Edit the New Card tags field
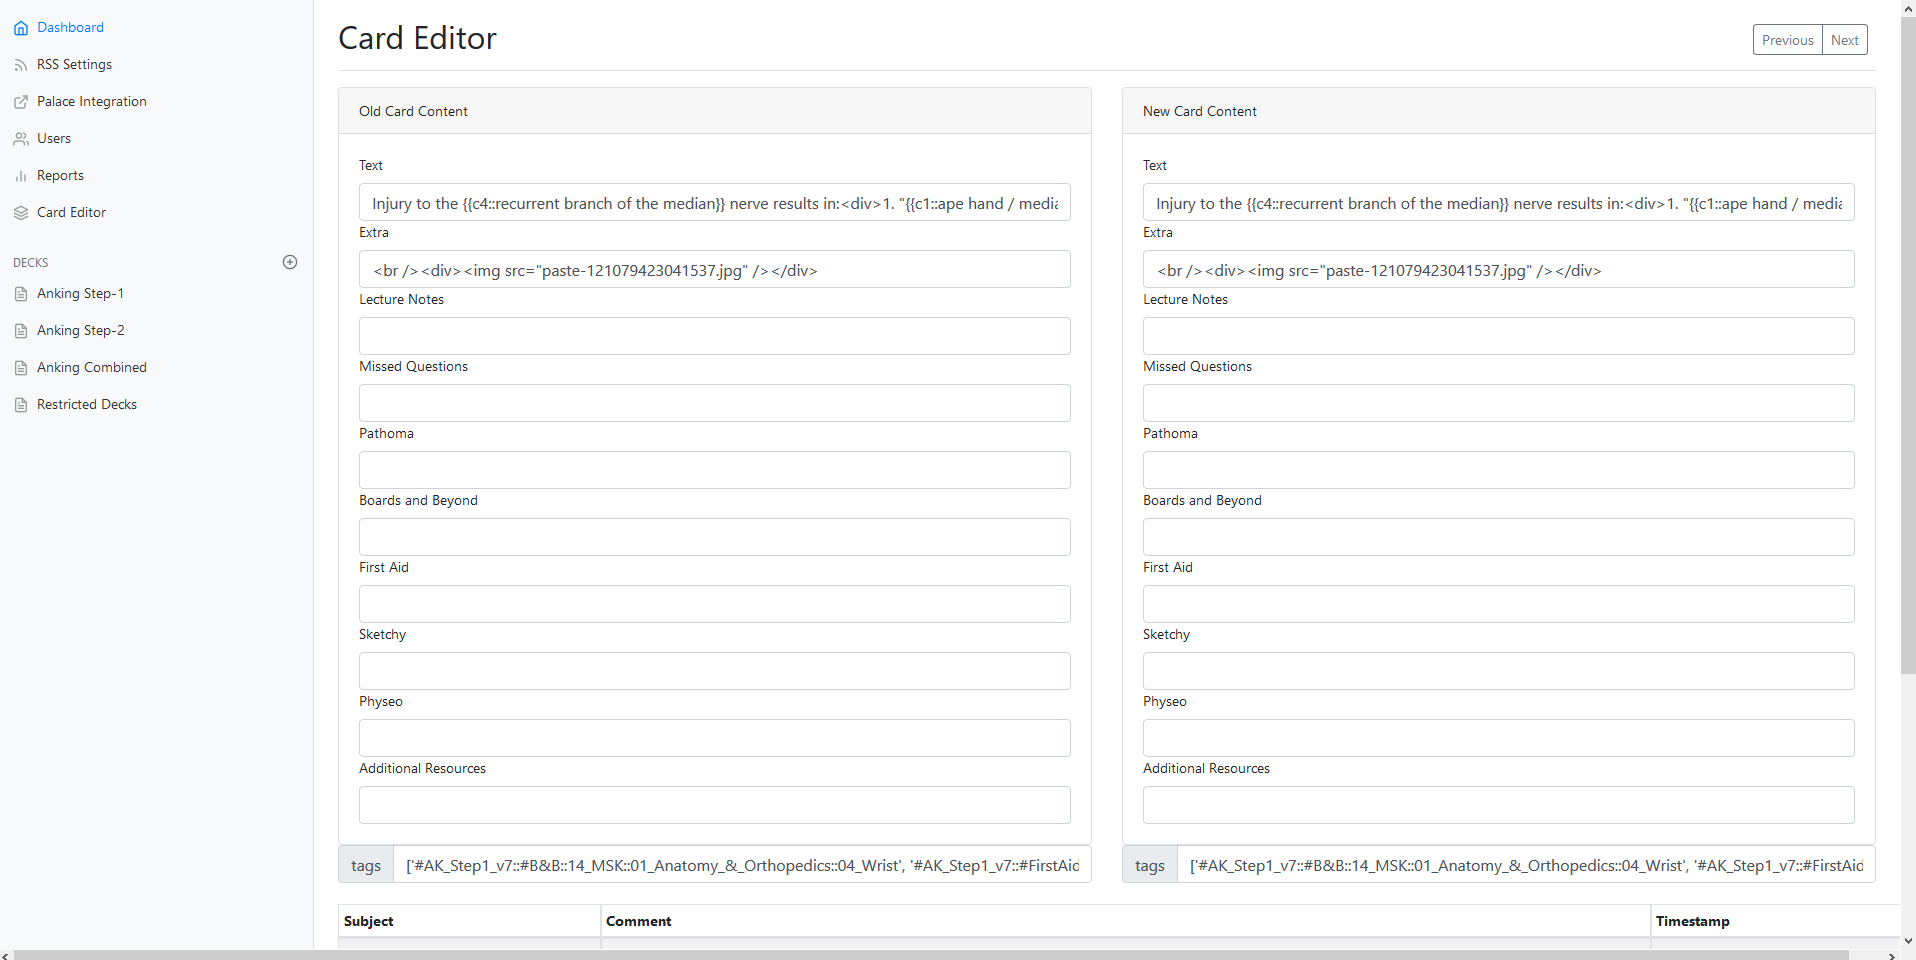 point(1526,865)
